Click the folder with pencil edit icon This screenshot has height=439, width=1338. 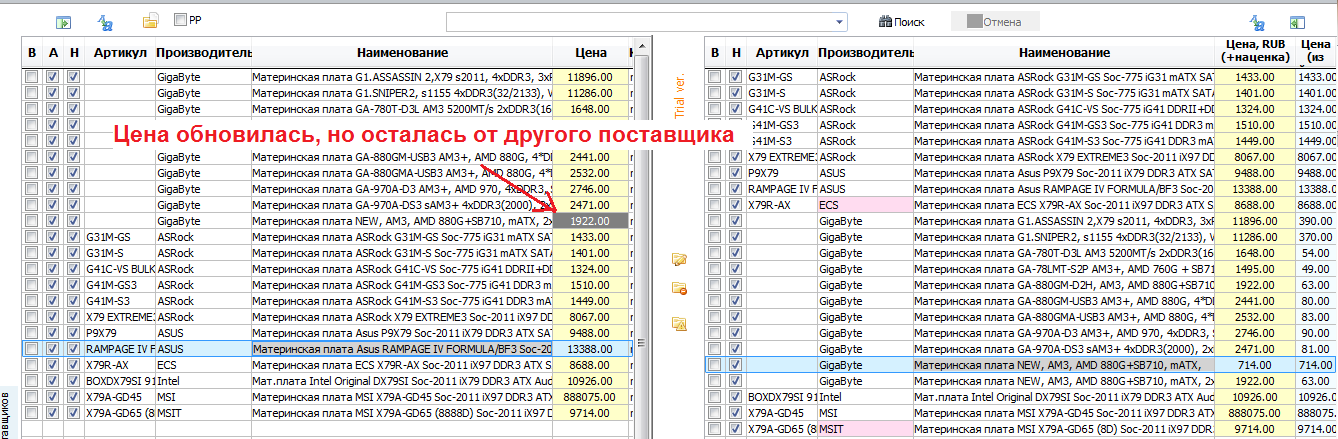click(680, 259)
